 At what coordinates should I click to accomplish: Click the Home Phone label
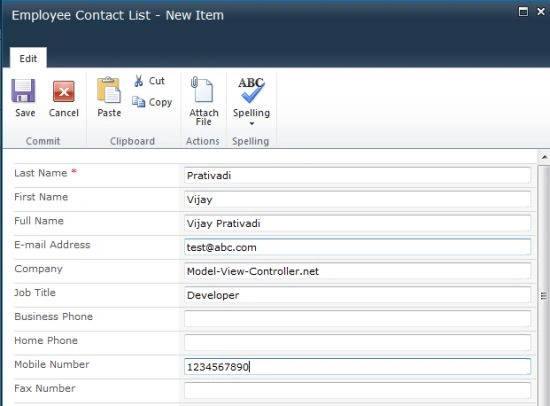coord(46,340)
